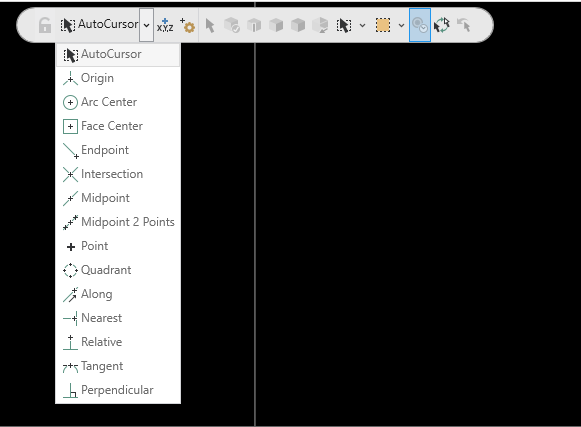Expand the window selection mode arrow
This screenshot has width=581, height=427.
401,26
